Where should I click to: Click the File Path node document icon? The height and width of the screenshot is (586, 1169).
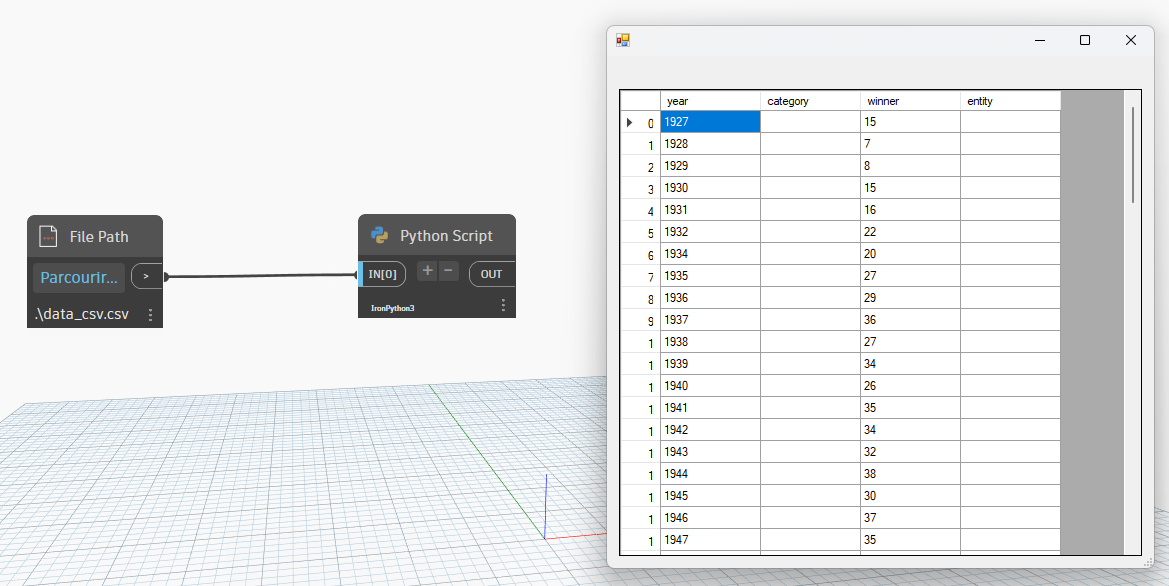[x=48, y=236]
